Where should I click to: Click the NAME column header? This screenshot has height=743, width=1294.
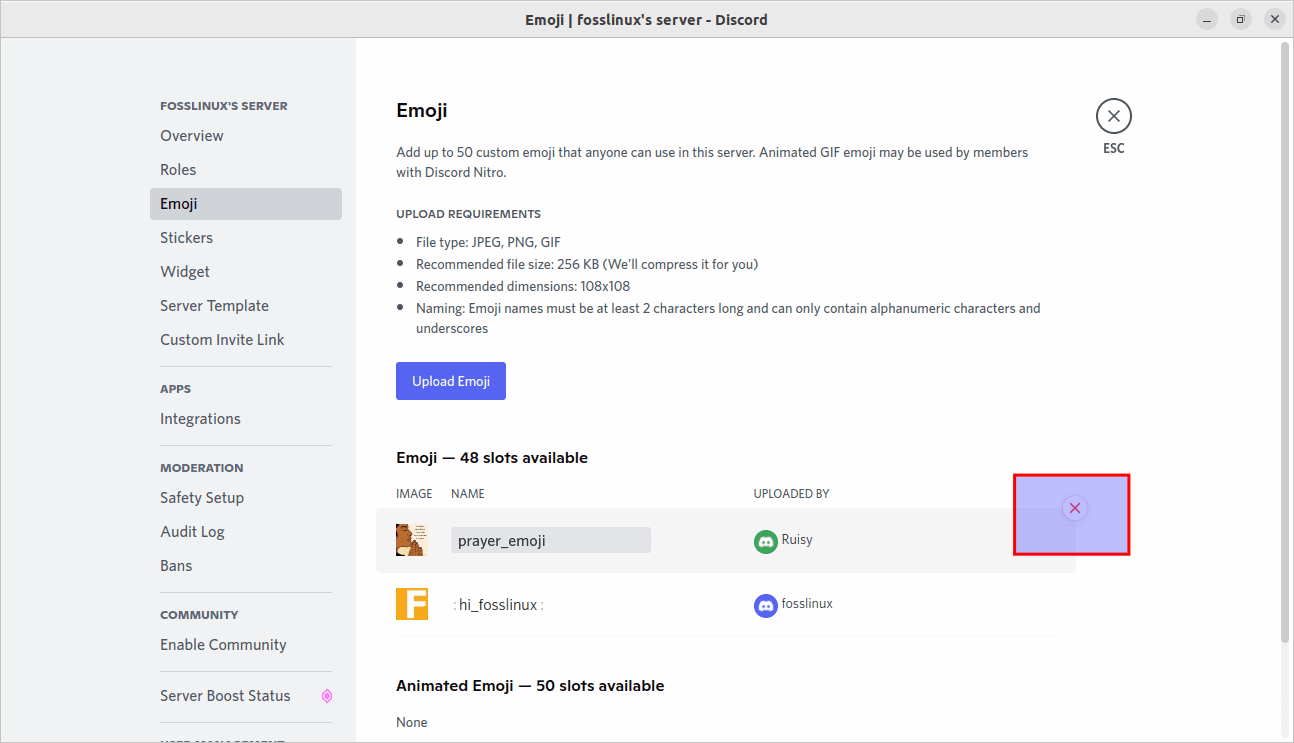coord(468,494)
